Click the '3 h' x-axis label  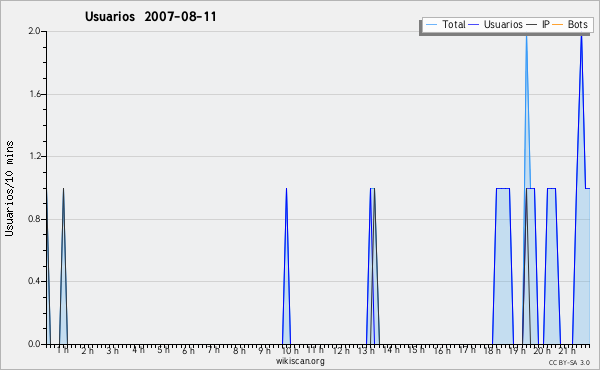pyautogui.click(x=112, y=350)
